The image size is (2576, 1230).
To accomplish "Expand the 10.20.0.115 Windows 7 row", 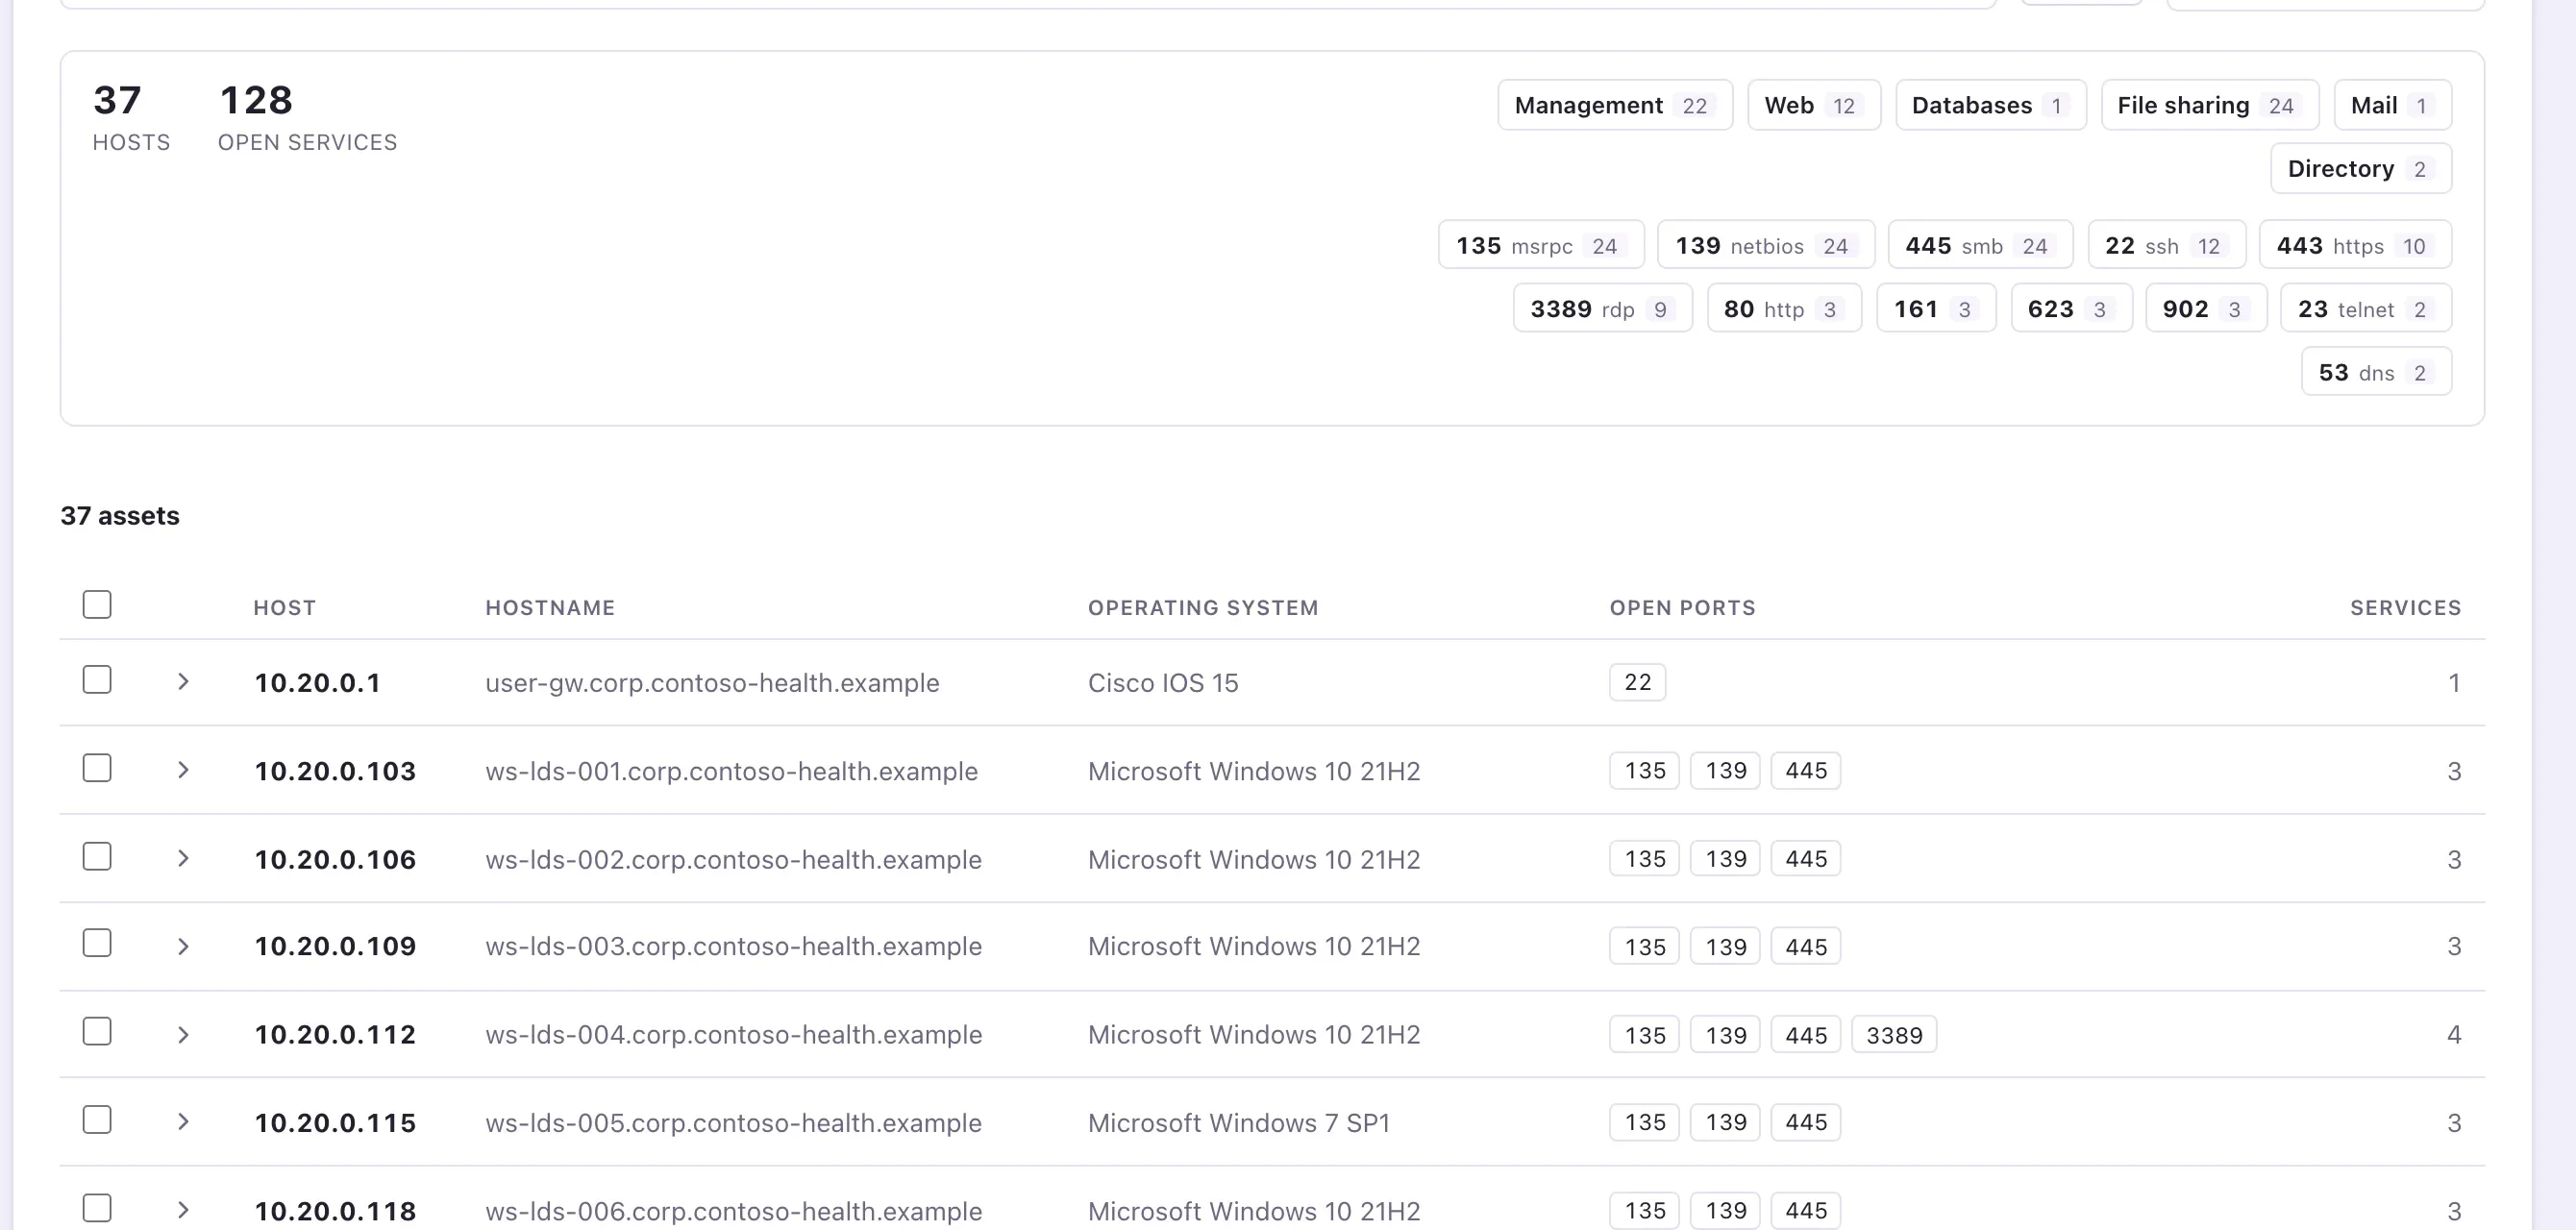I will point(183,1122).
